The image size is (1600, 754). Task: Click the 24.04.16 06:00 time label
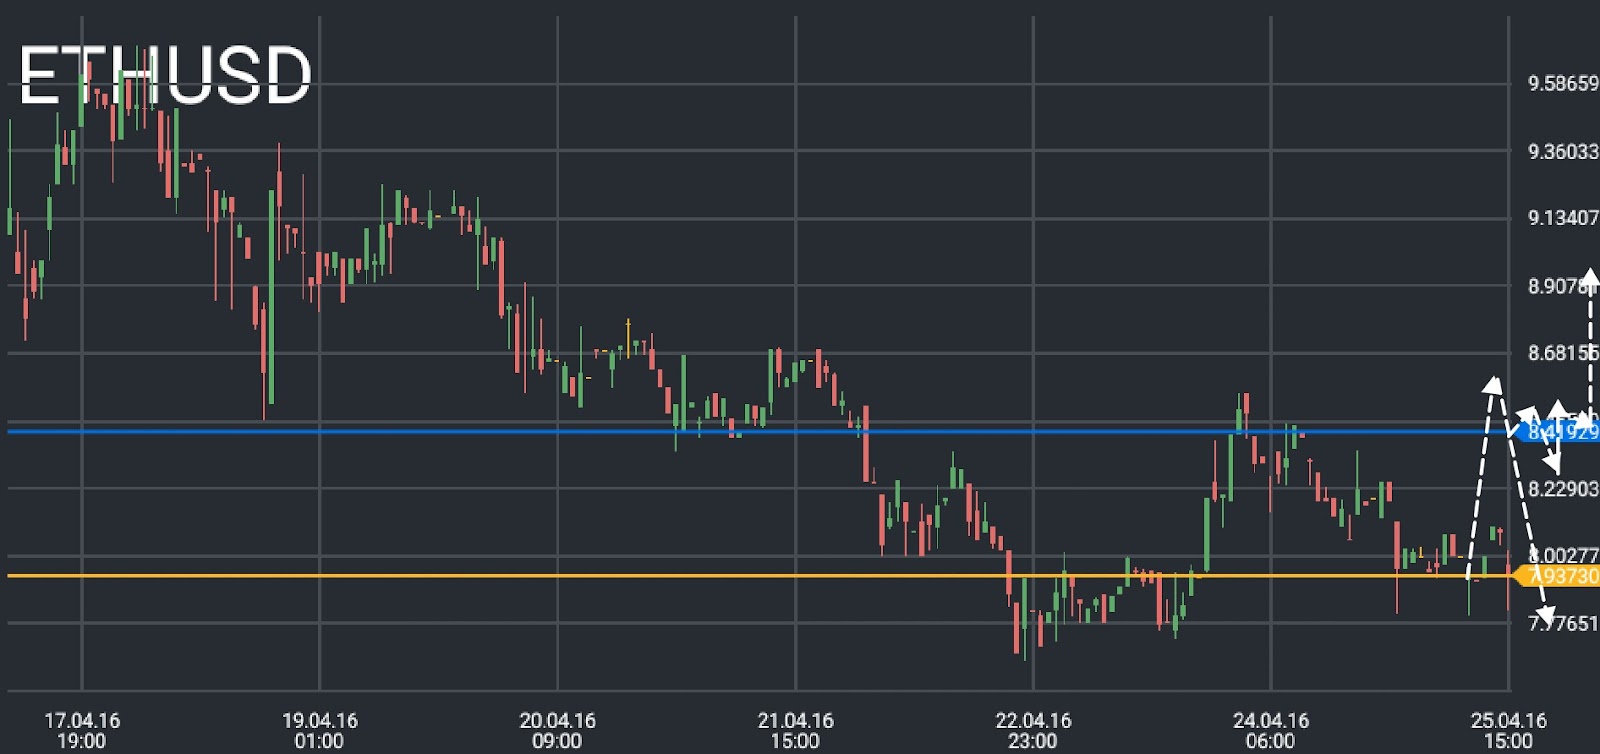tap(1271, 731)
